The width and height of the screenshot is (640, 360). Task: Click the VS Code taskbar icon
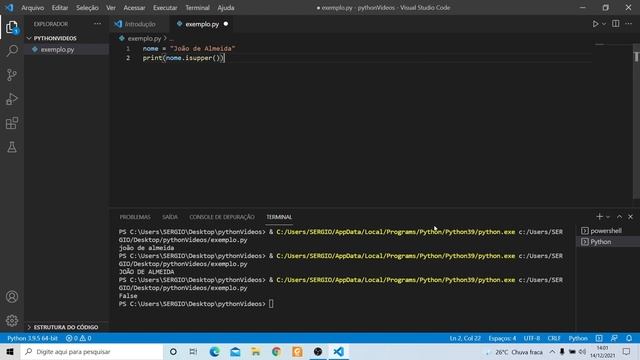(x=338, y=352)
